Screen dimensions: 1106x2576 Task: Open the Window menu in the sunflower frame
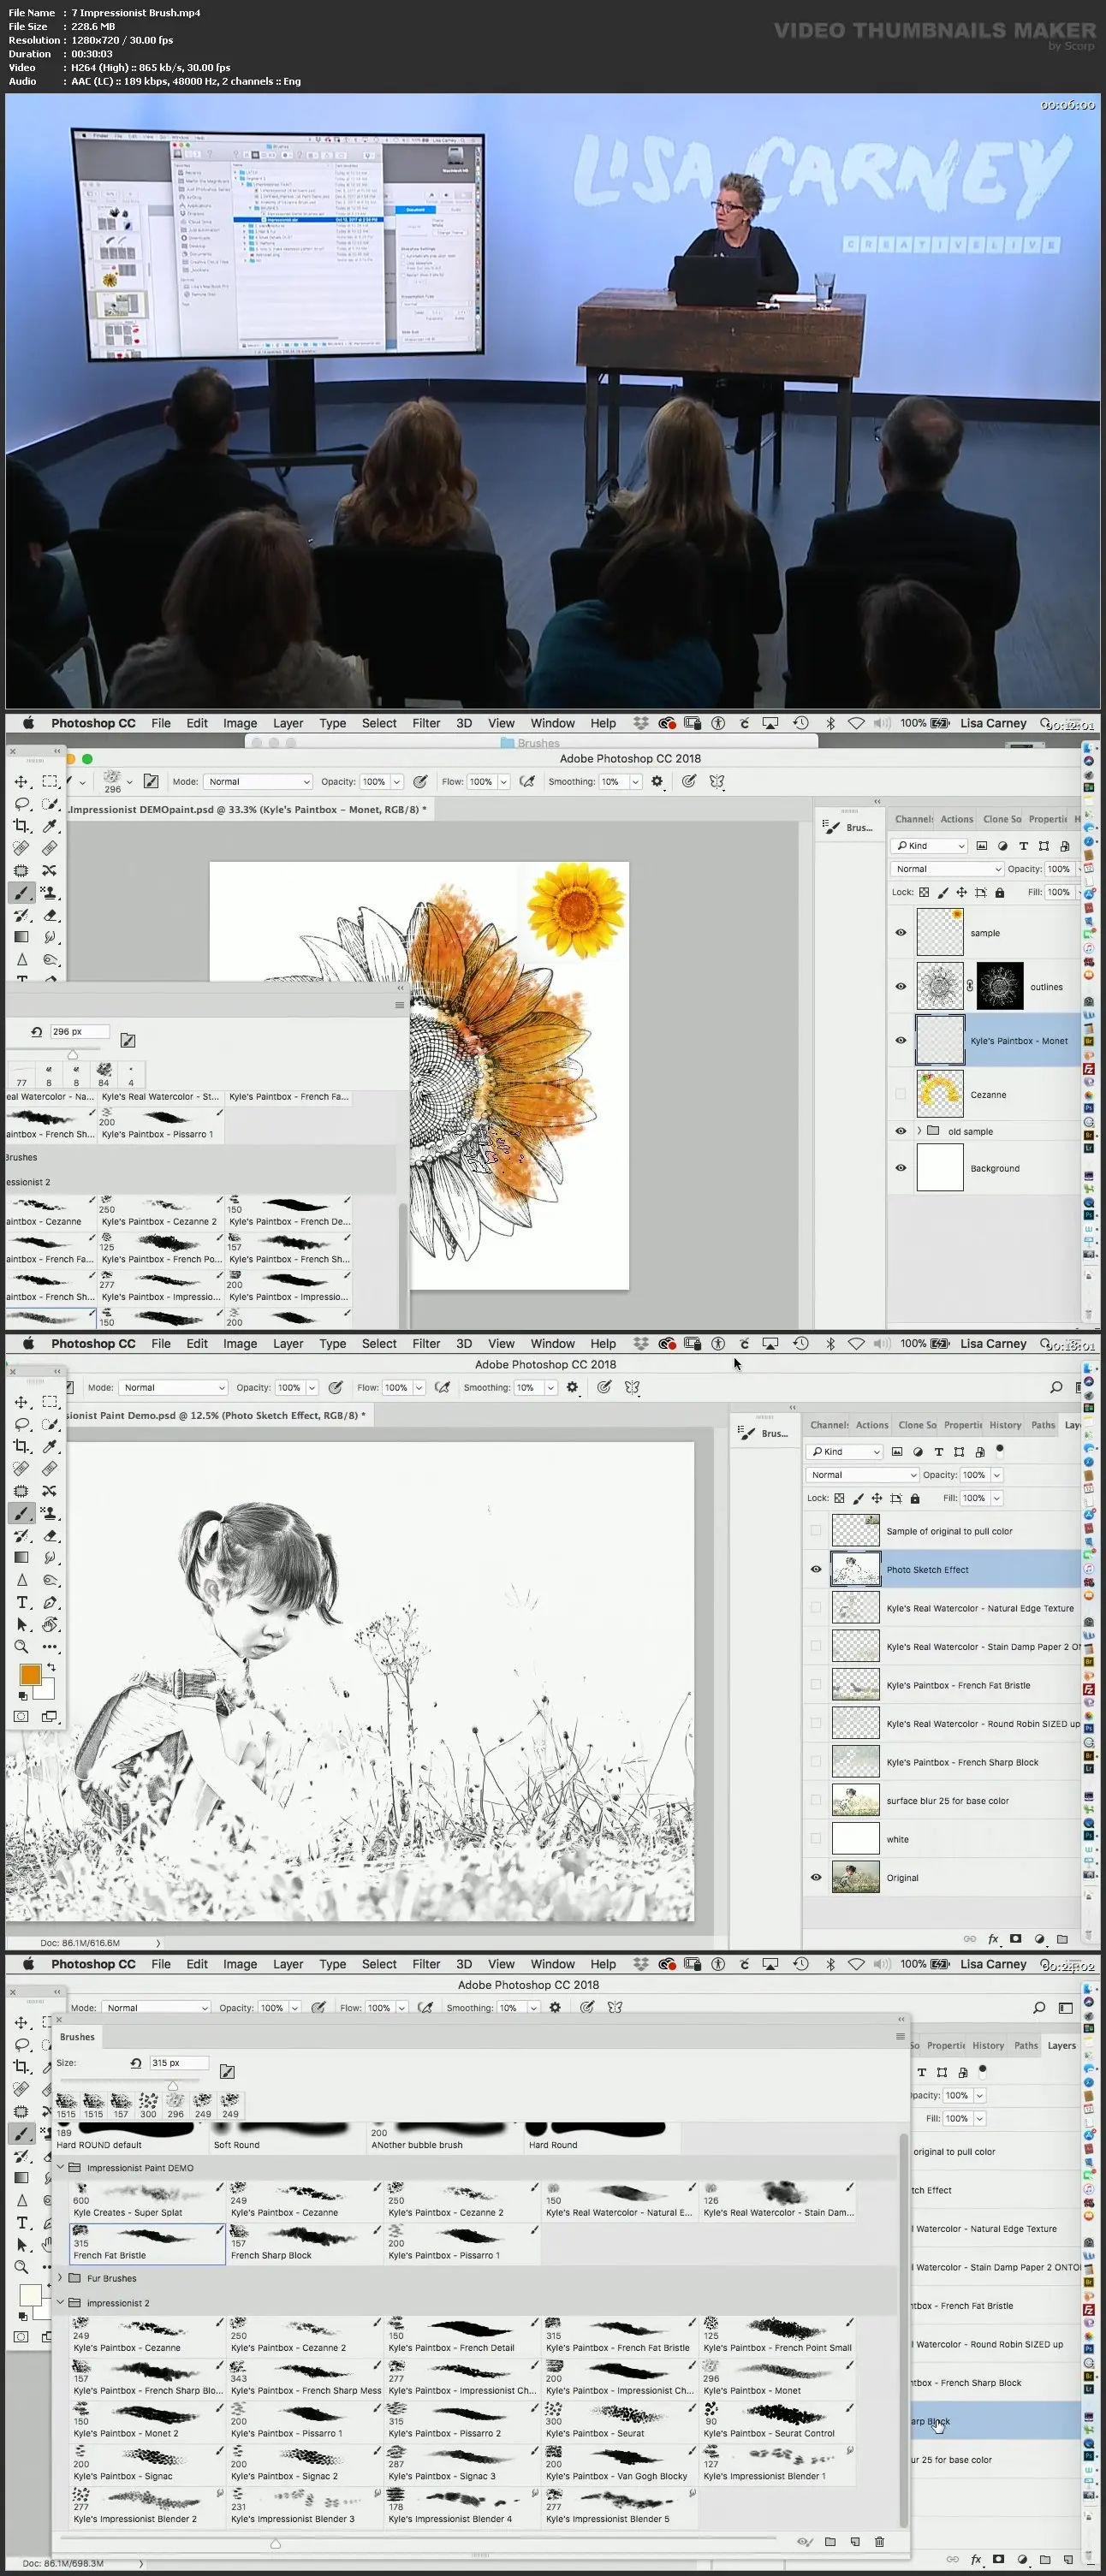pyautogui.click(x=552, y=723)
